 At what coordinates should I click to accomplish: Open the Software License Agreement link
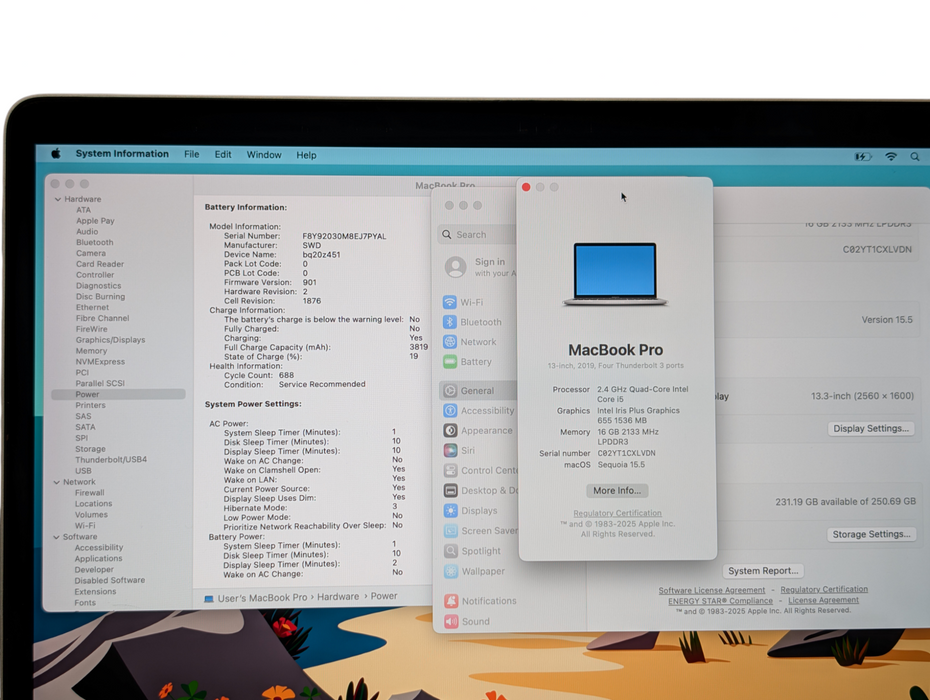pyautogui.click(x=712, y=590)
